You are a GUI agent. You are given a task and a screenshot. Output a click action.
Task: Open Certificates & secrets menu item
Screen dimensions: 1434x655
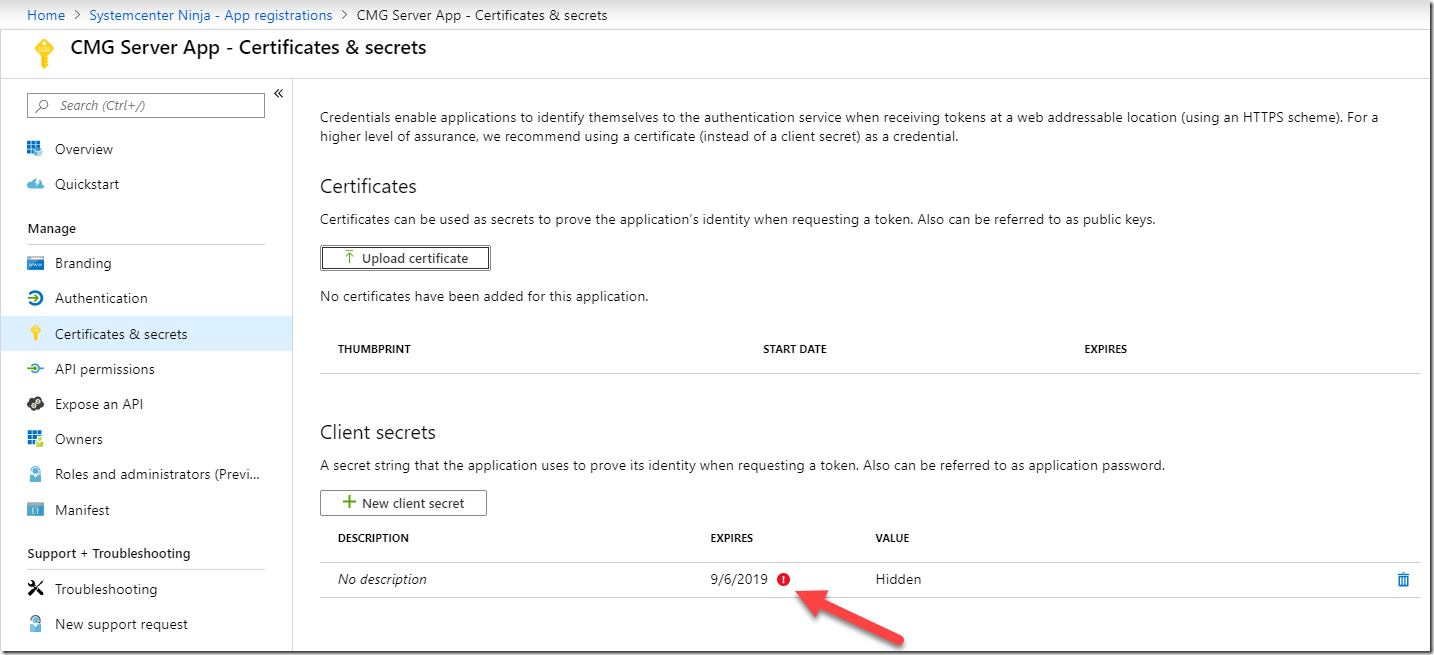121,334
